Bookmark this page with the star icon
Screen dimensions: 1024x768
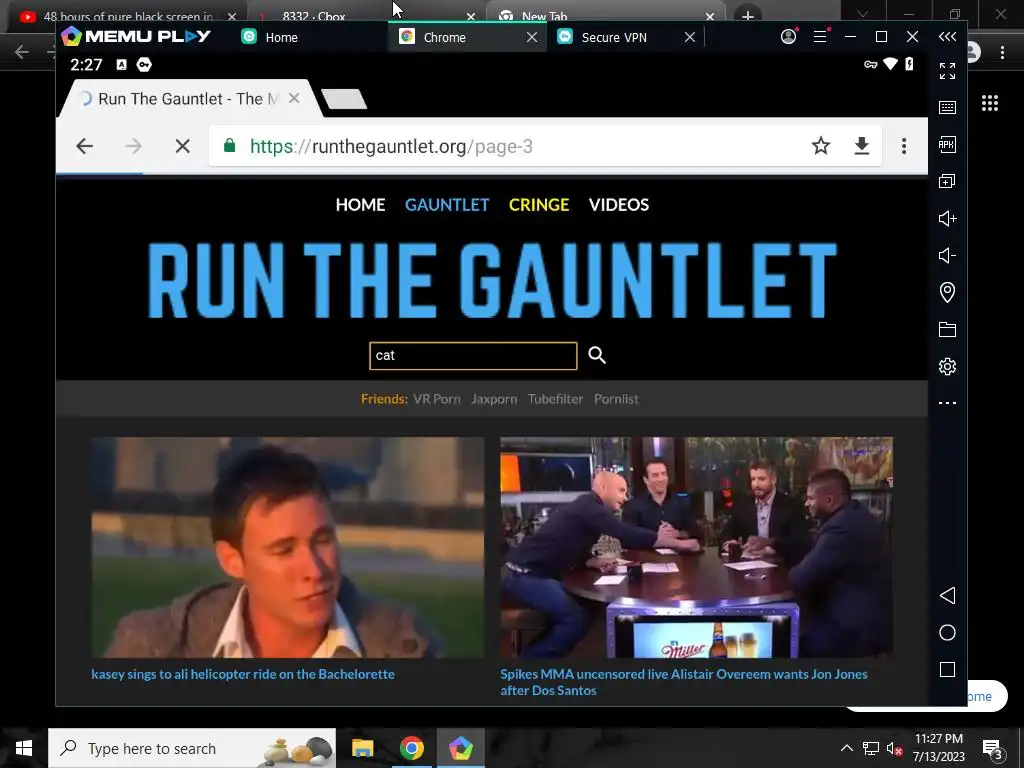(x=821, y=146)
